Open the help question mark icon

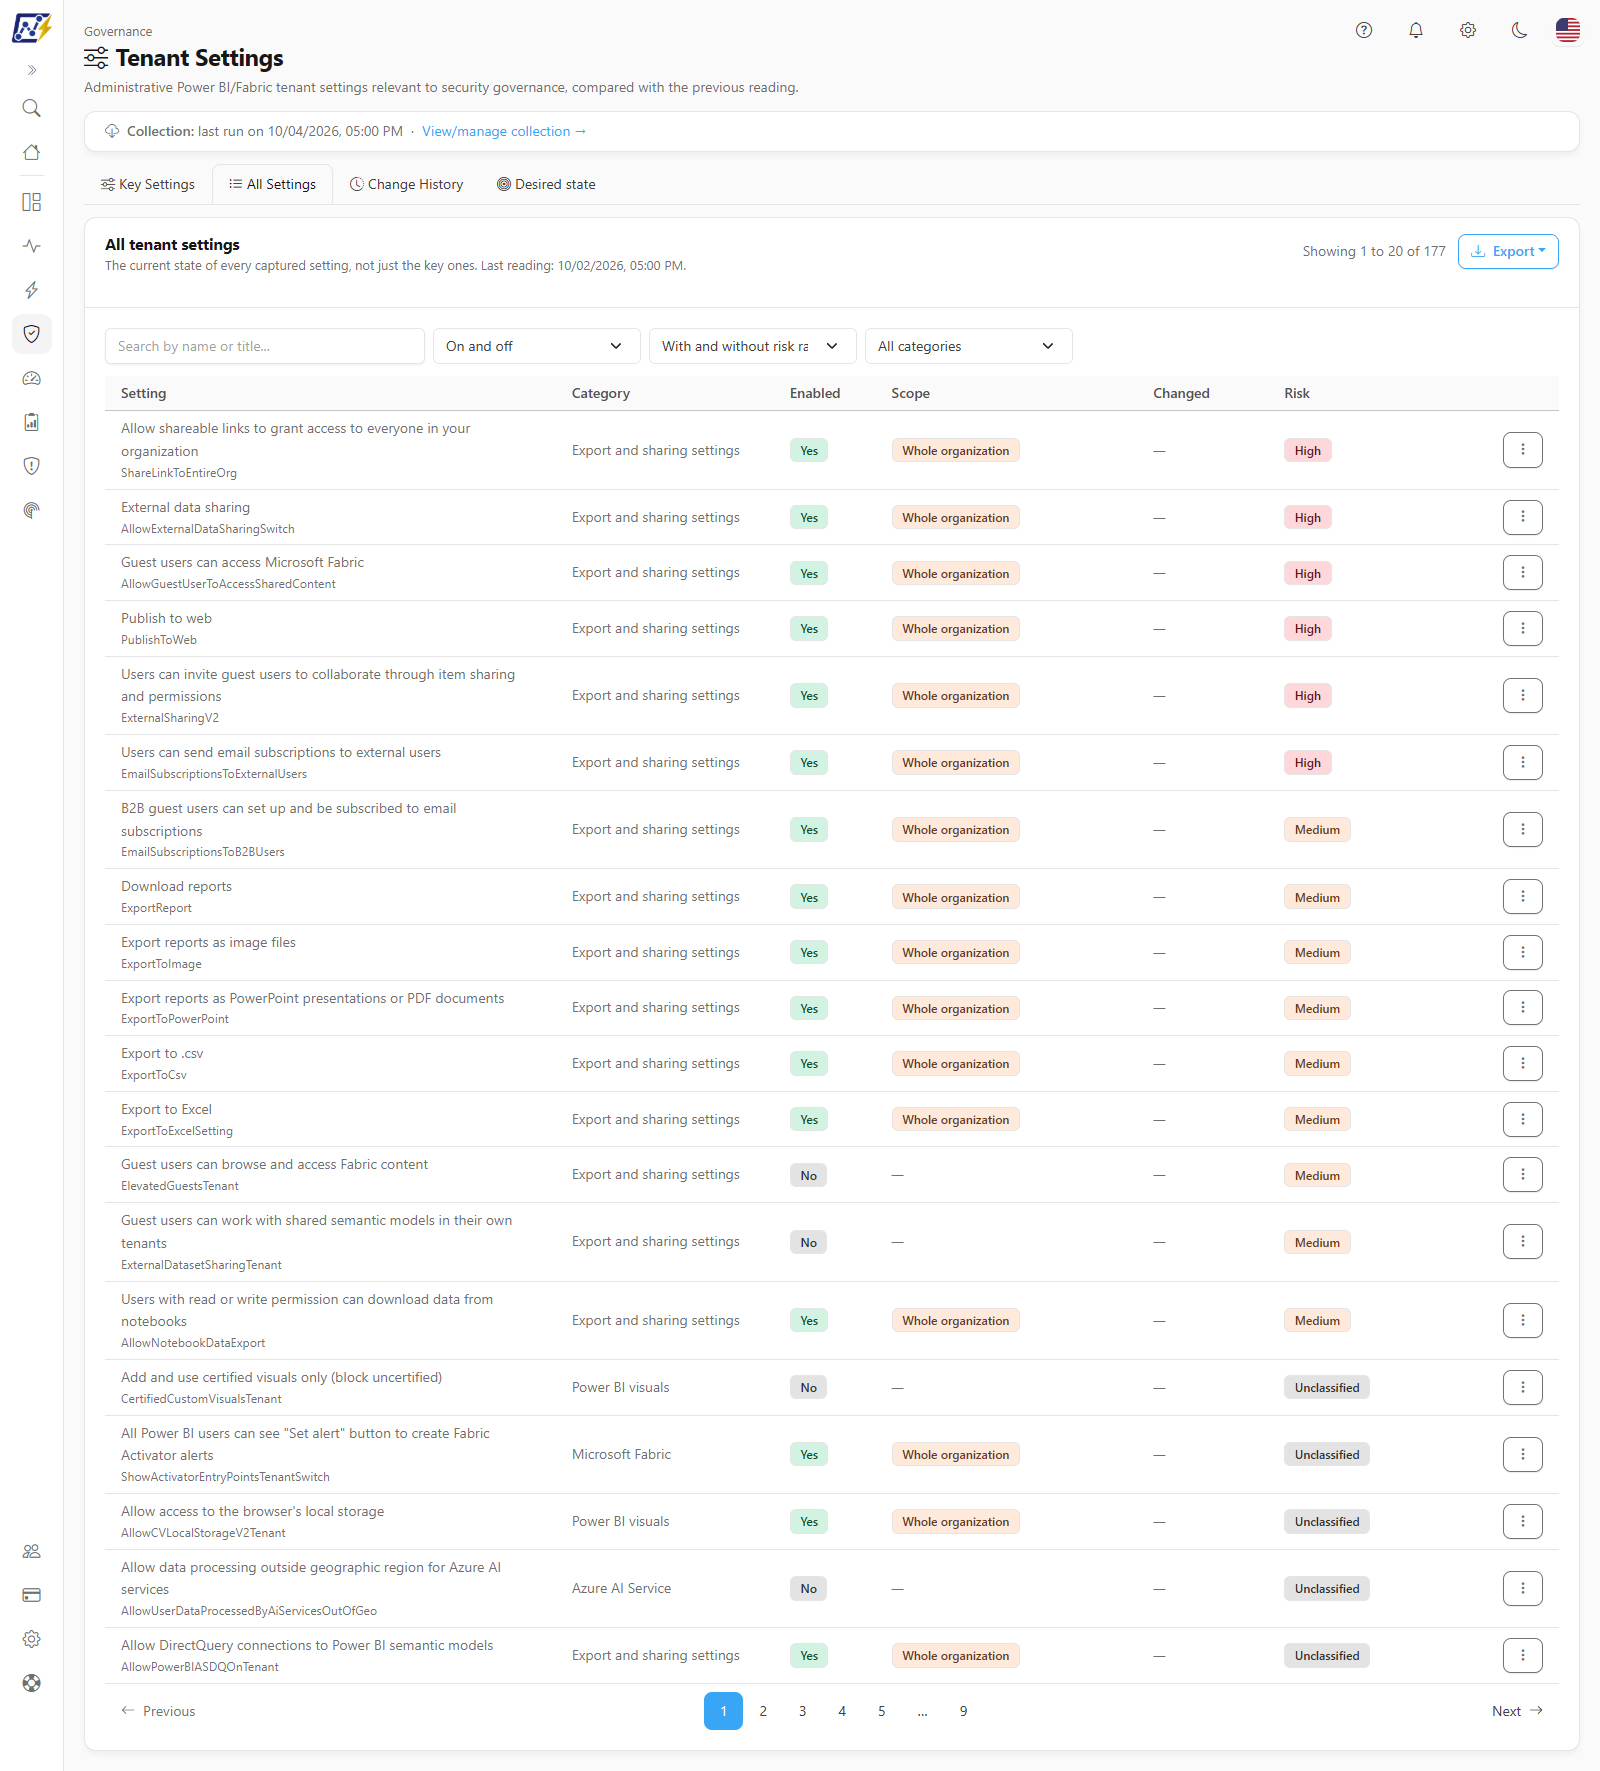click(x=1364, y=30)
